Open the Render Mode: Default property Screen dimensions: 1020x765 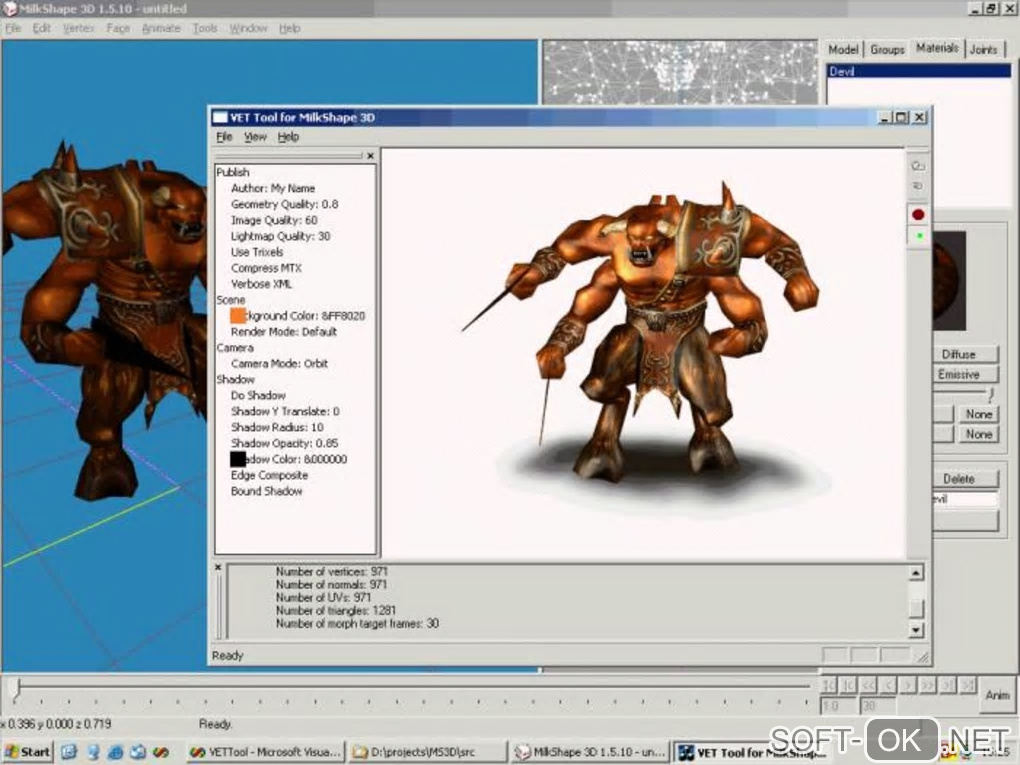284,332
